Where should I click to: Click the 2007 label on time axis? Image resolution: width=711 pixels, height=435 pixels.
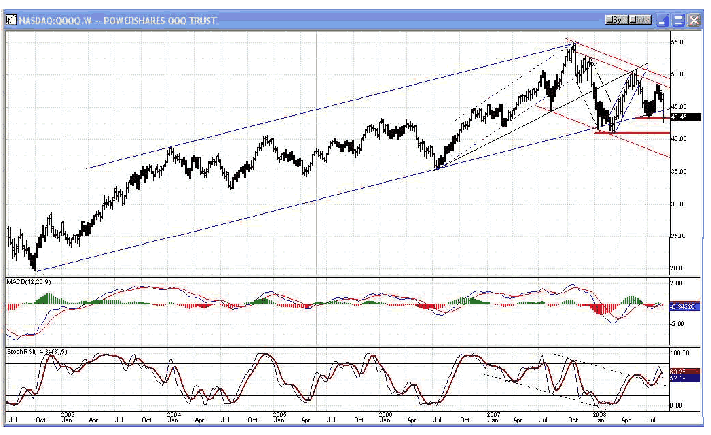point(492,411)
